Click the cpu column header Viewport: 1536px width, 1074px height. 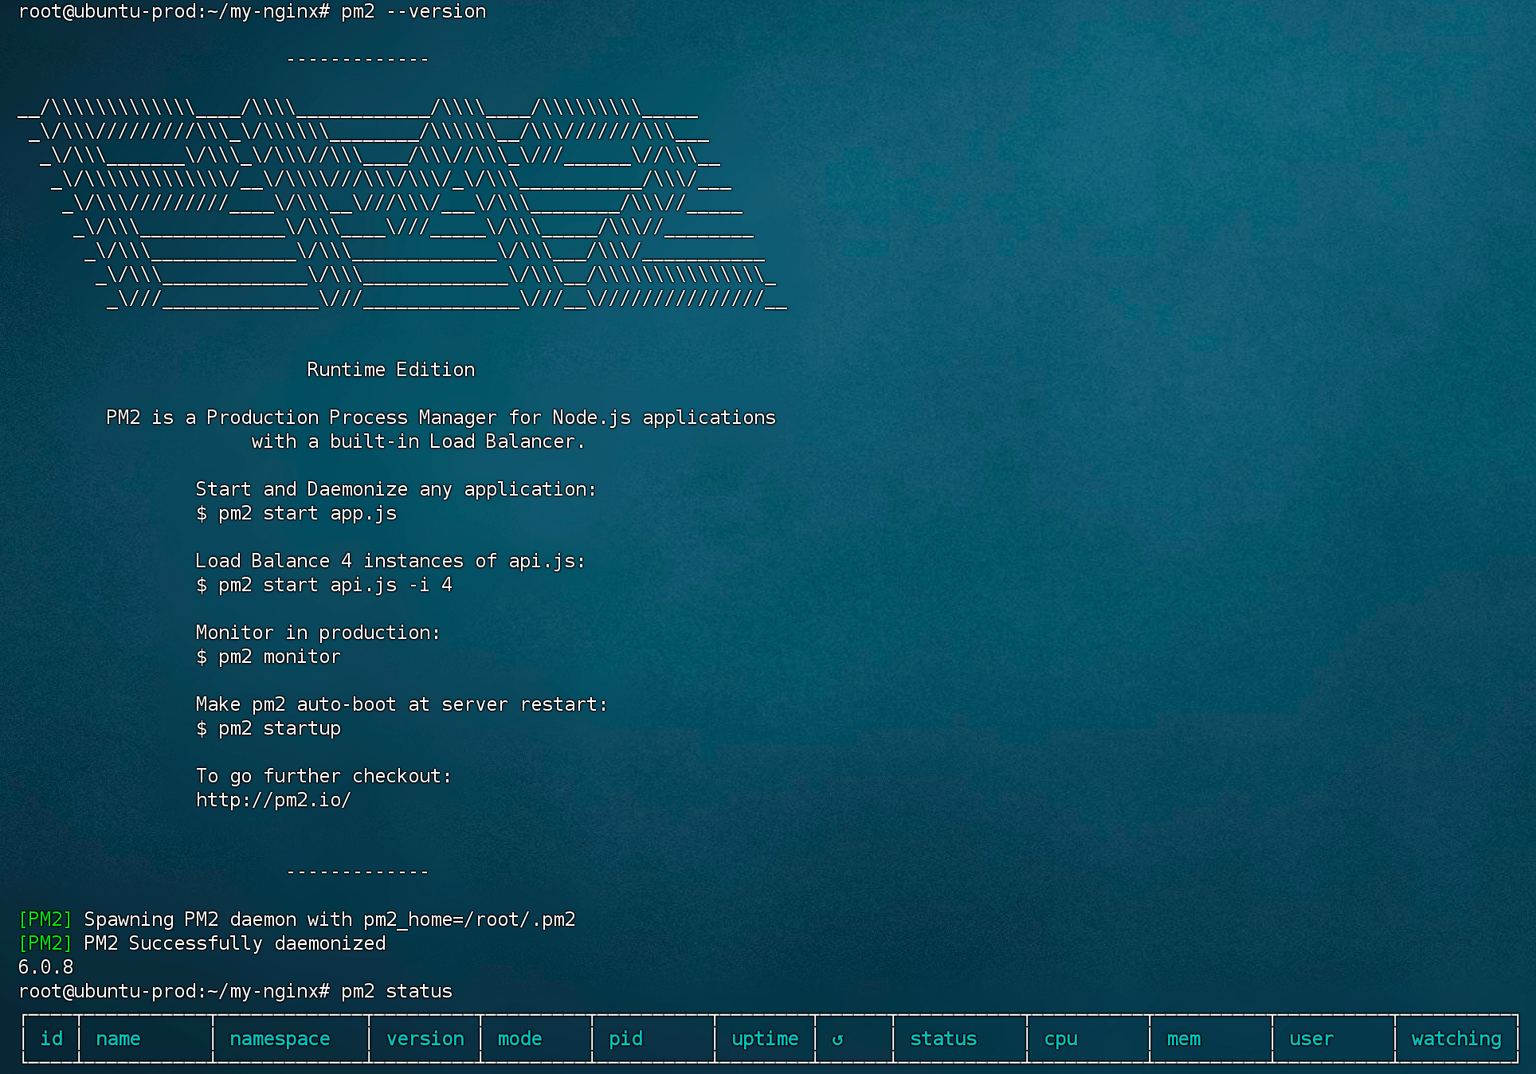(1061, 1039)
